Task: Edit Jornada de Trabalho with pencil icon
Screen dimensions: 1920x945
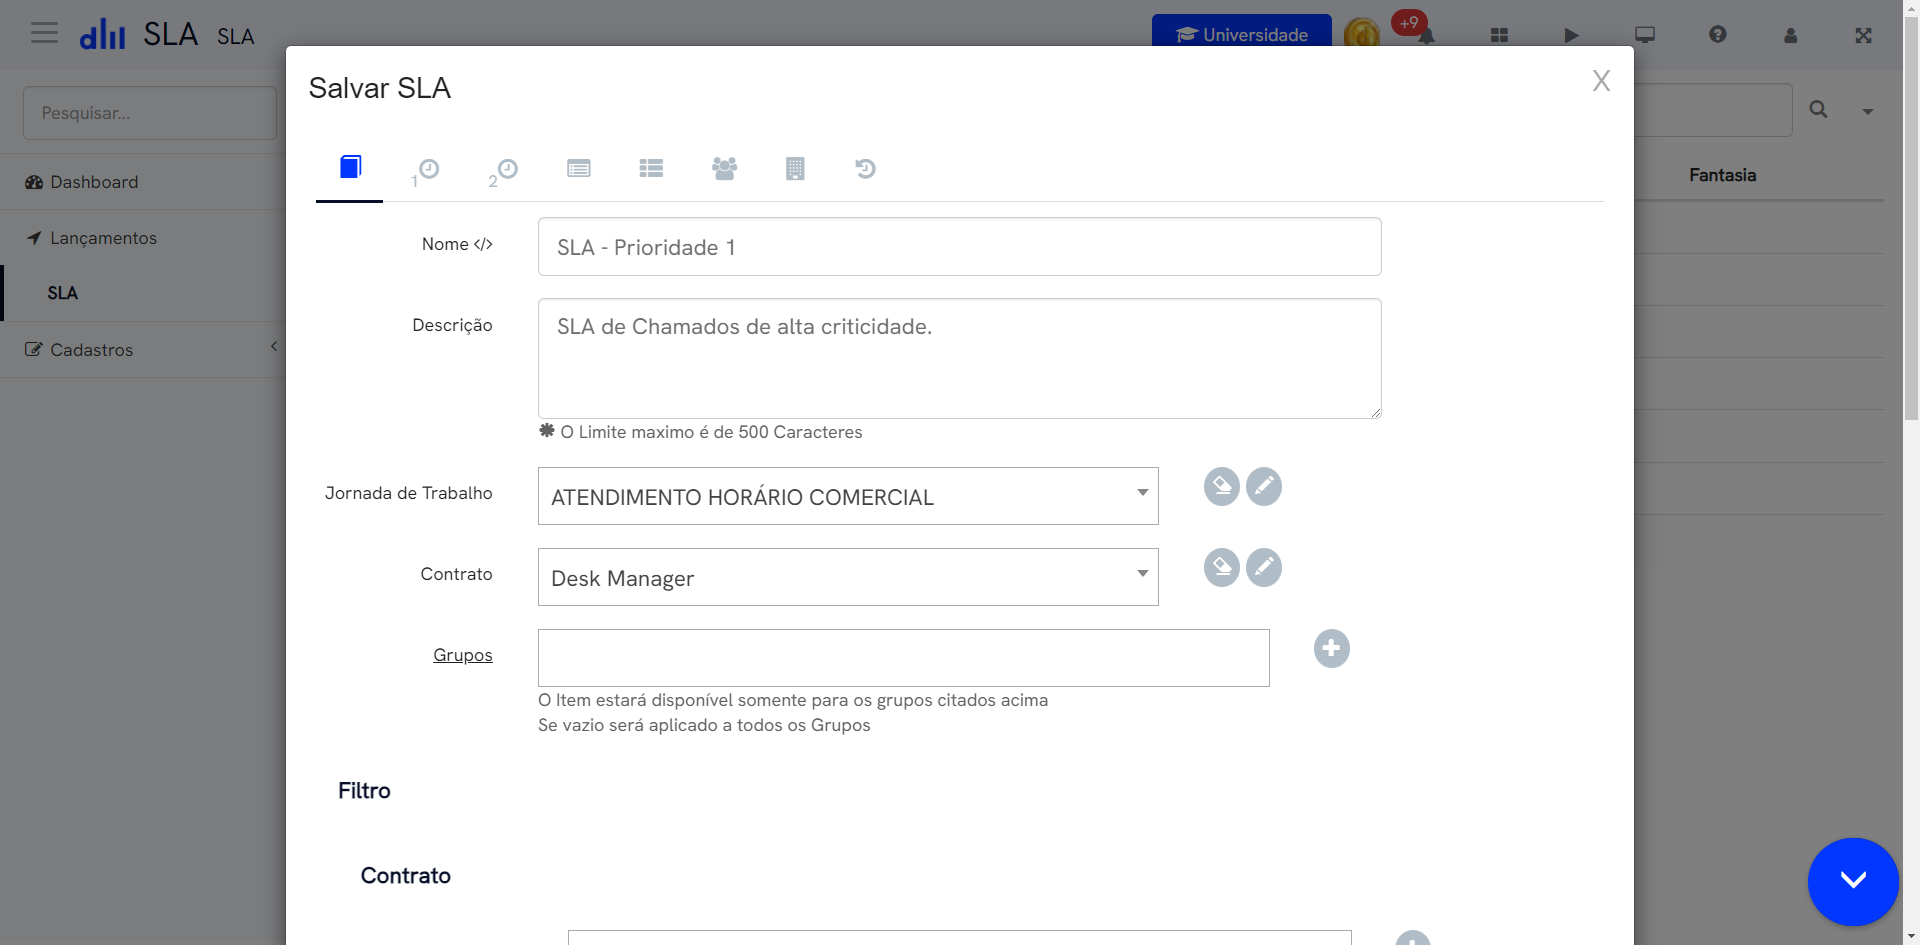Action: [1264, 487]
